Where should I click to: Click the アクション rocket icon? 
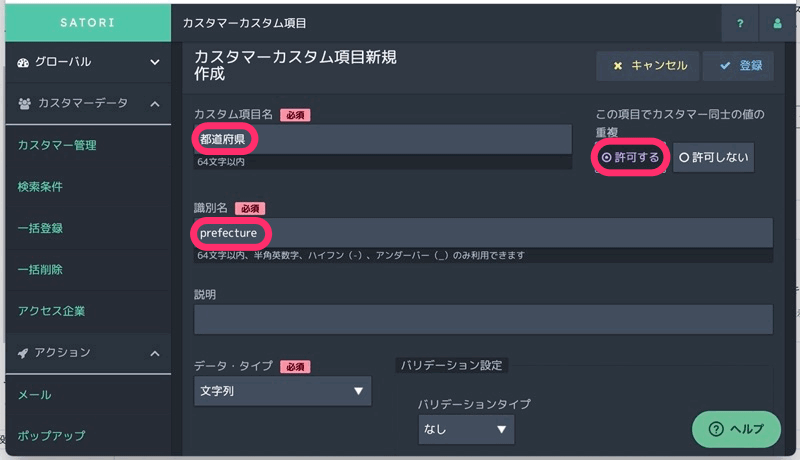(x=23, y=353)
